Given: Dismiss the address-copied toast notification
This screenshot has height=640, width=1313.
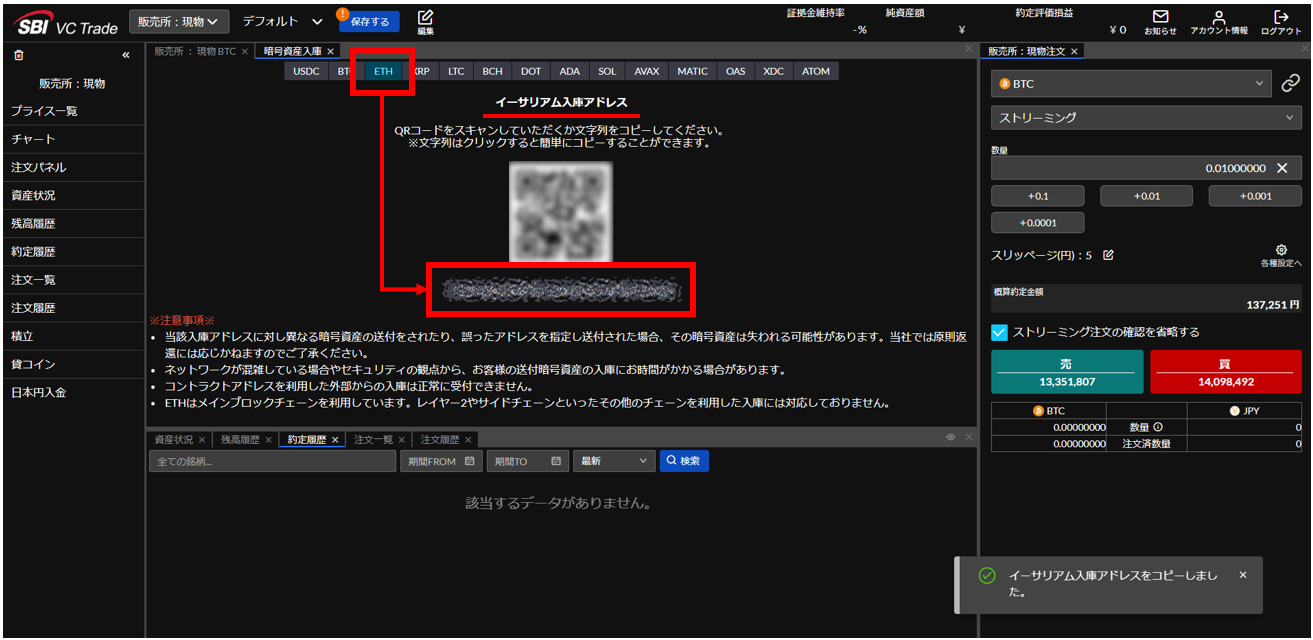Looking at the screenshot, I should [1243, 575].
